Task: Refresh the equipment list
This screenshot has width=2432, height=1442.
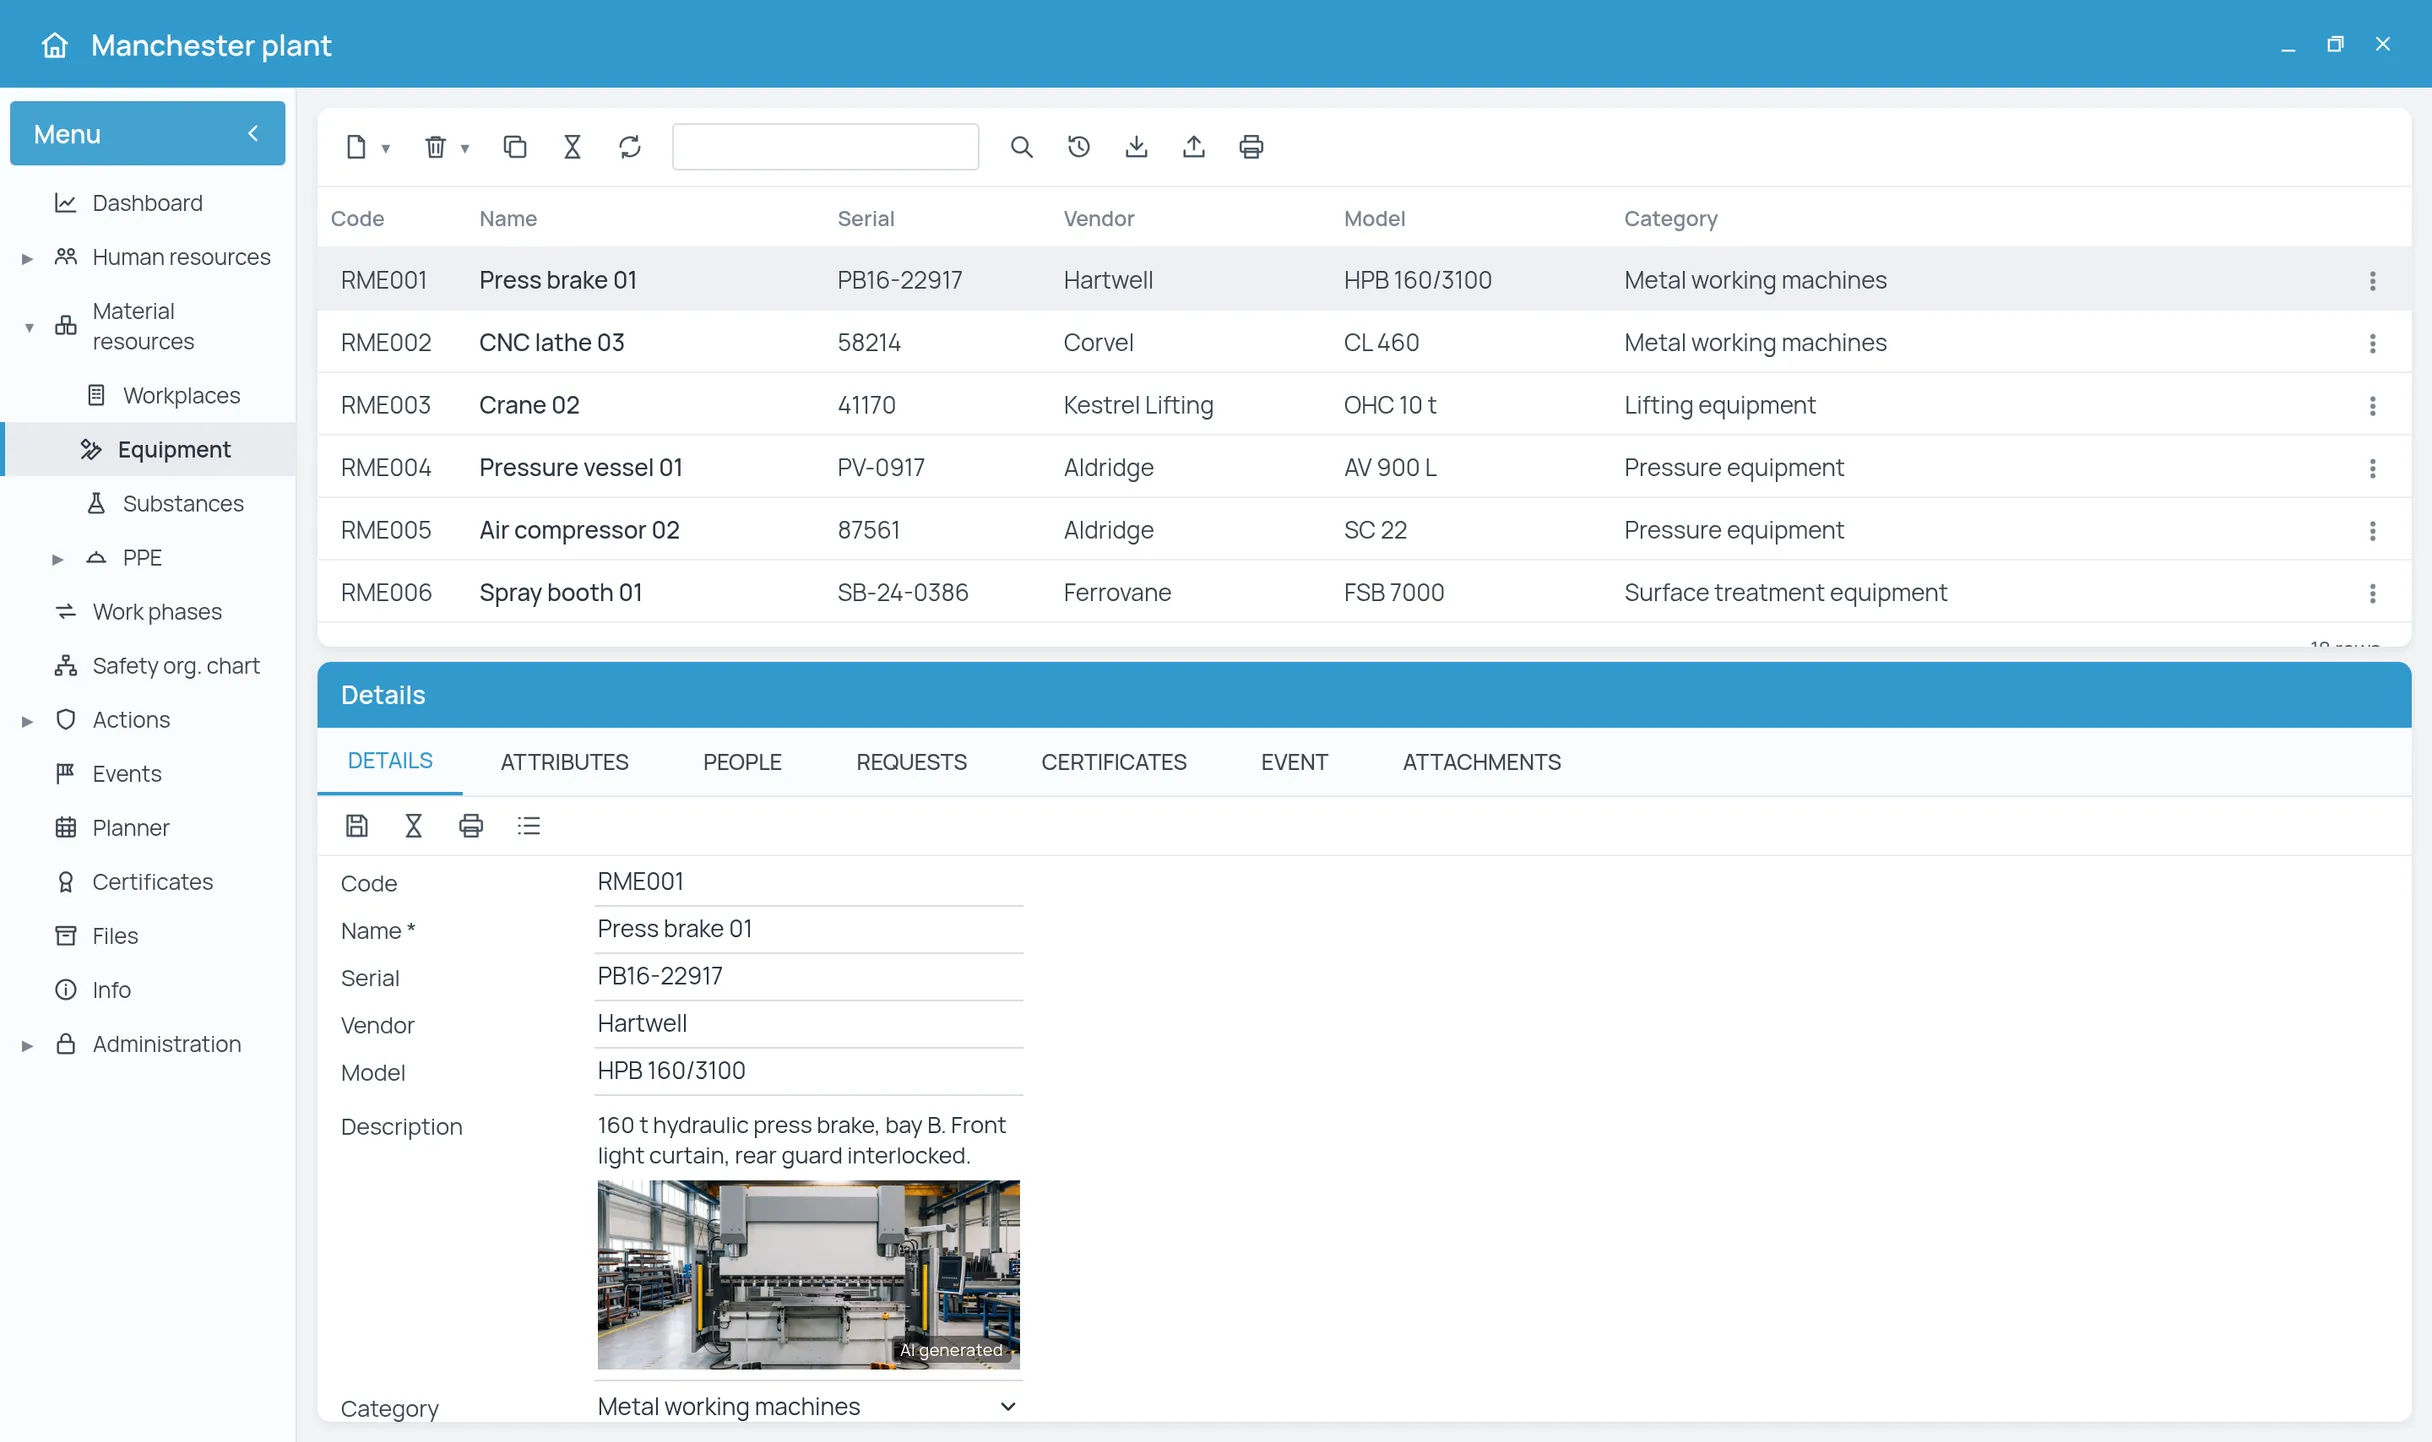Action: [630, 147]
